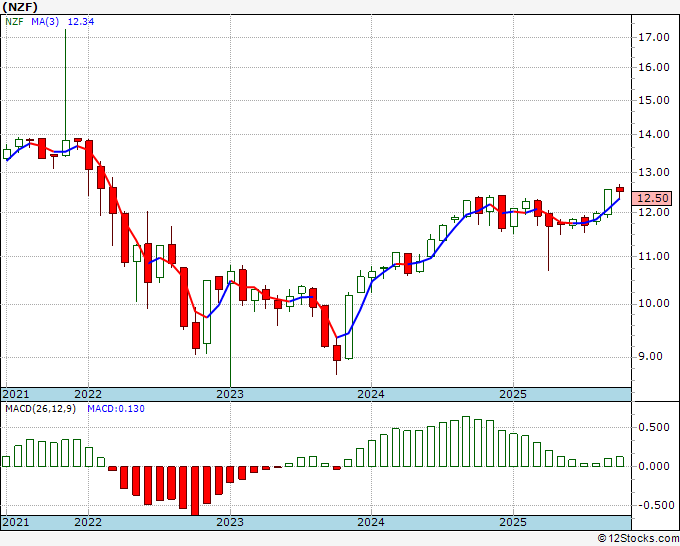Click 2023 on the price chart timeline

pyautogui.click(x=230, y=394)
